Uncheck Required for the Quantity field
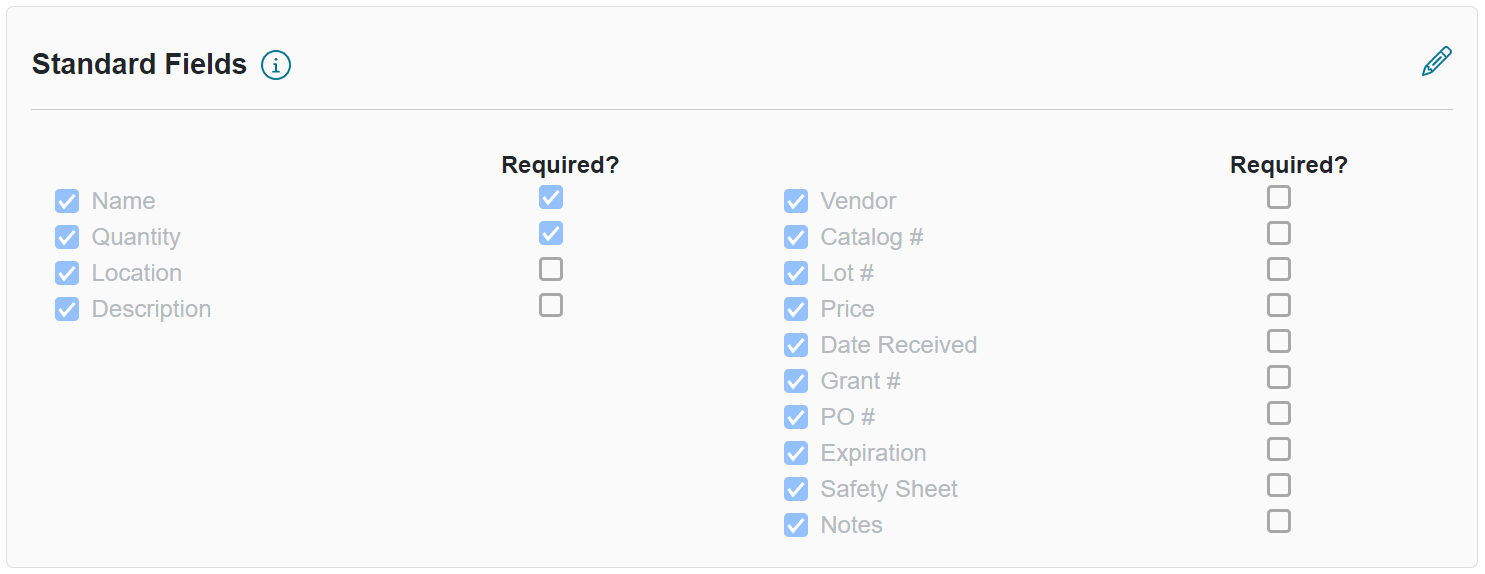This screenshot has width=1485, height=574. (x=551, y=233)
